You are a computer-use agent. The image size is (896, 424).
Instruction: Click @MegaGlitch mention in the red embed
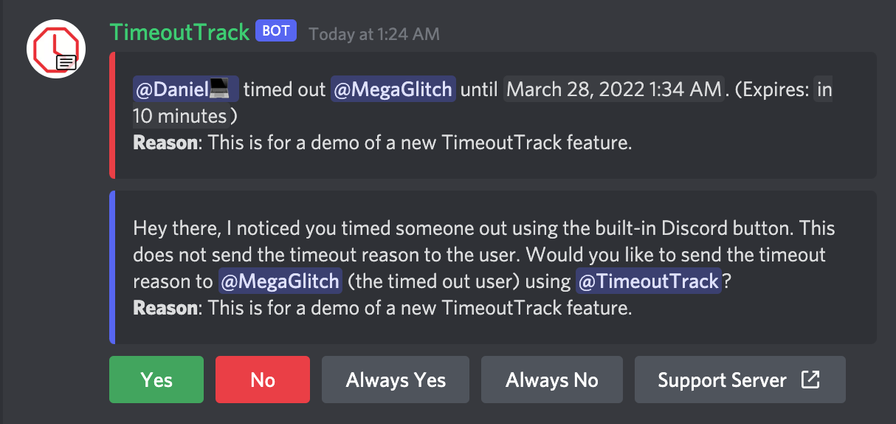393,89
